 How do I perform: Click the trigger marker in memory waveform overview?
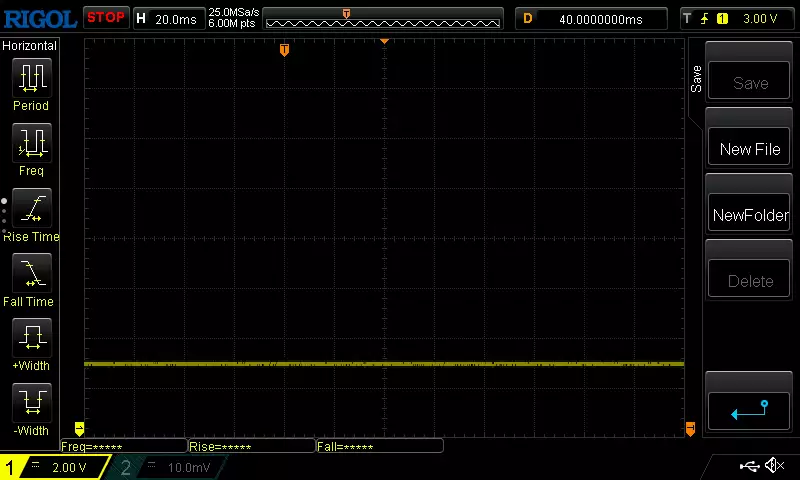coord(346,14)
